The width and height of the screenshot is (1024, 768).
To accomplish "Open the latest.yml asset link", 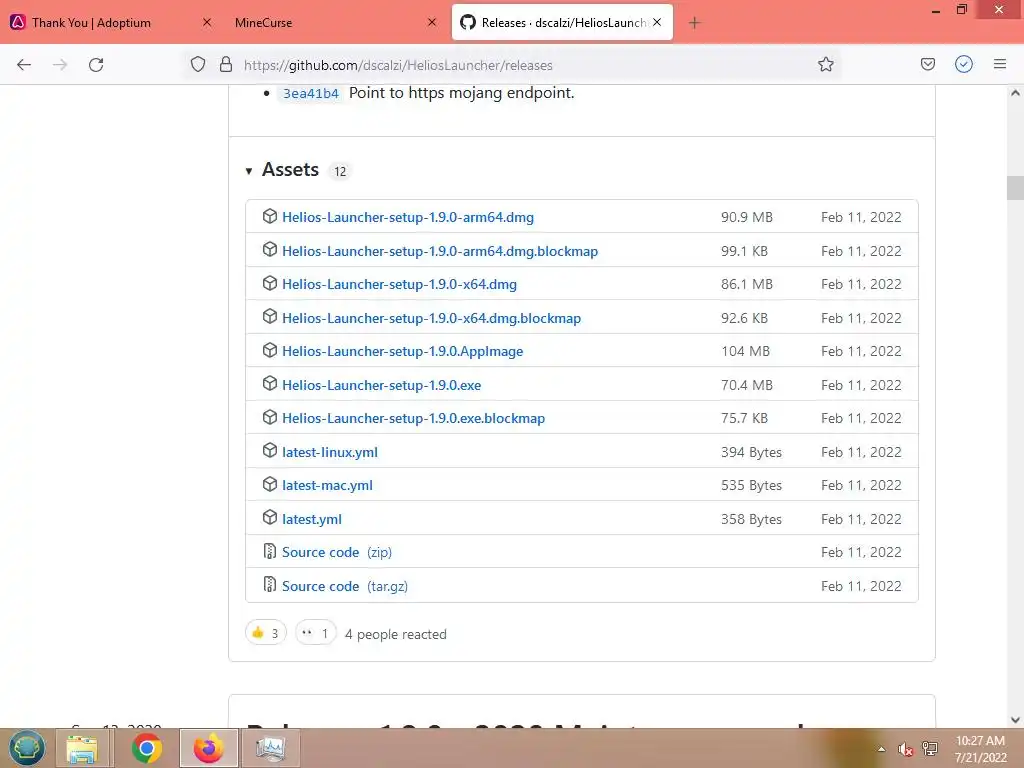I will pos(312,520).
